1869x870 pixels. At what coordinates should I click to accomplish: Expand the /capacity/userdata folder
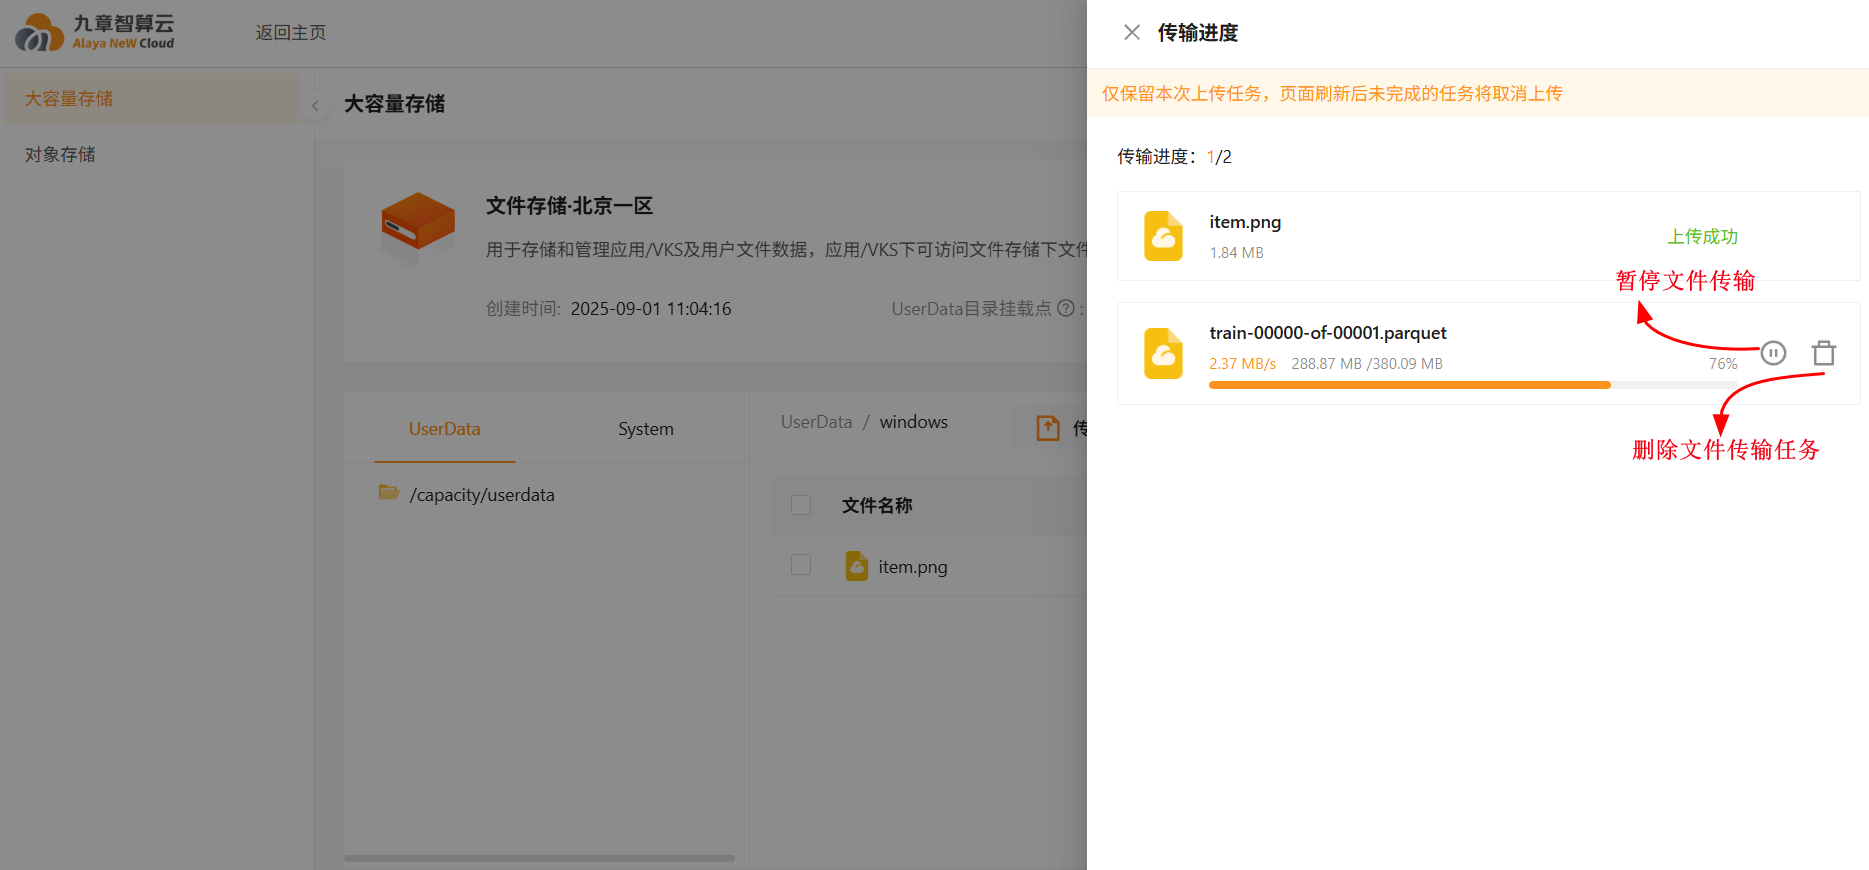click(389, 493)
